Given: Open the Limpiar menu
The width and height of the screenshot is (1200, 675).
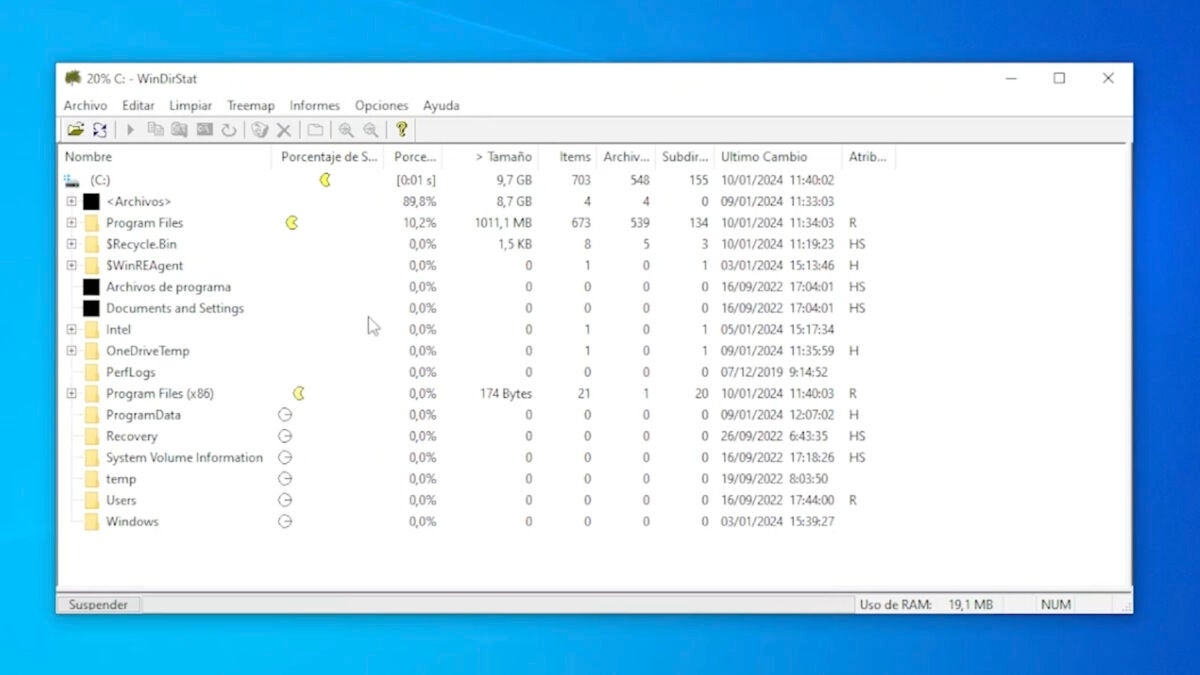Looking at the screenshot, I should click(190, 105).
